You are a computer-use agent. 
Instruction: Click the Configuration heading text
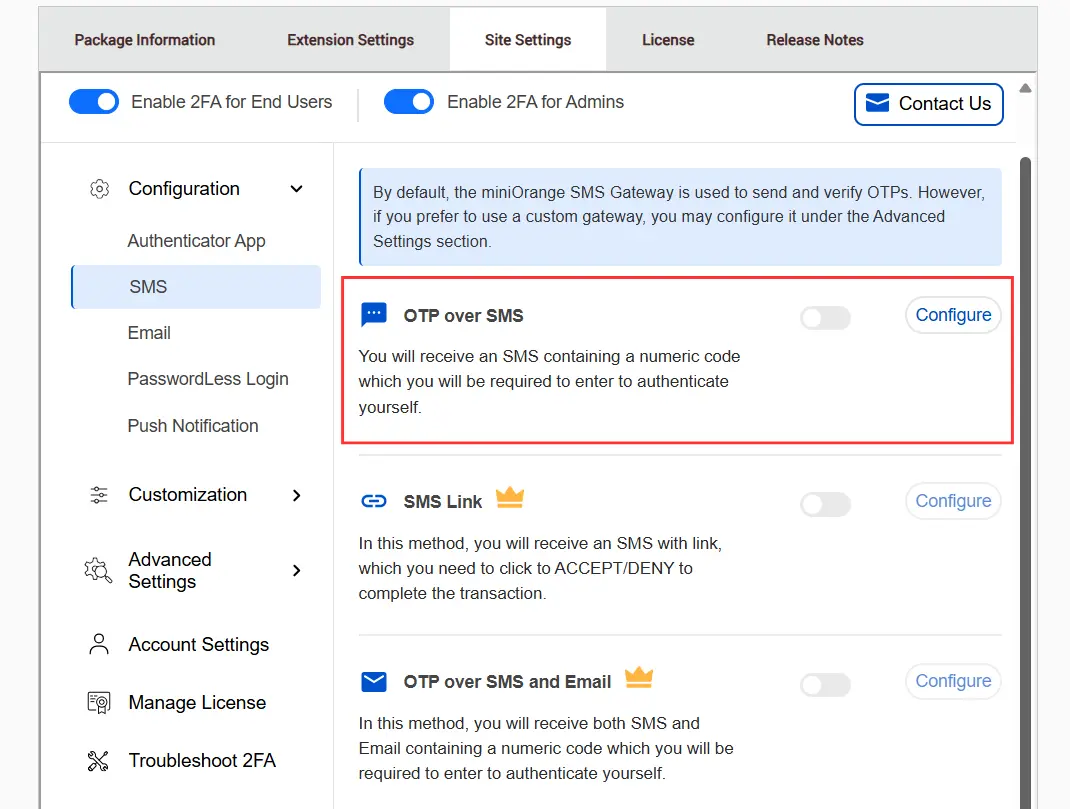(184, 189)
